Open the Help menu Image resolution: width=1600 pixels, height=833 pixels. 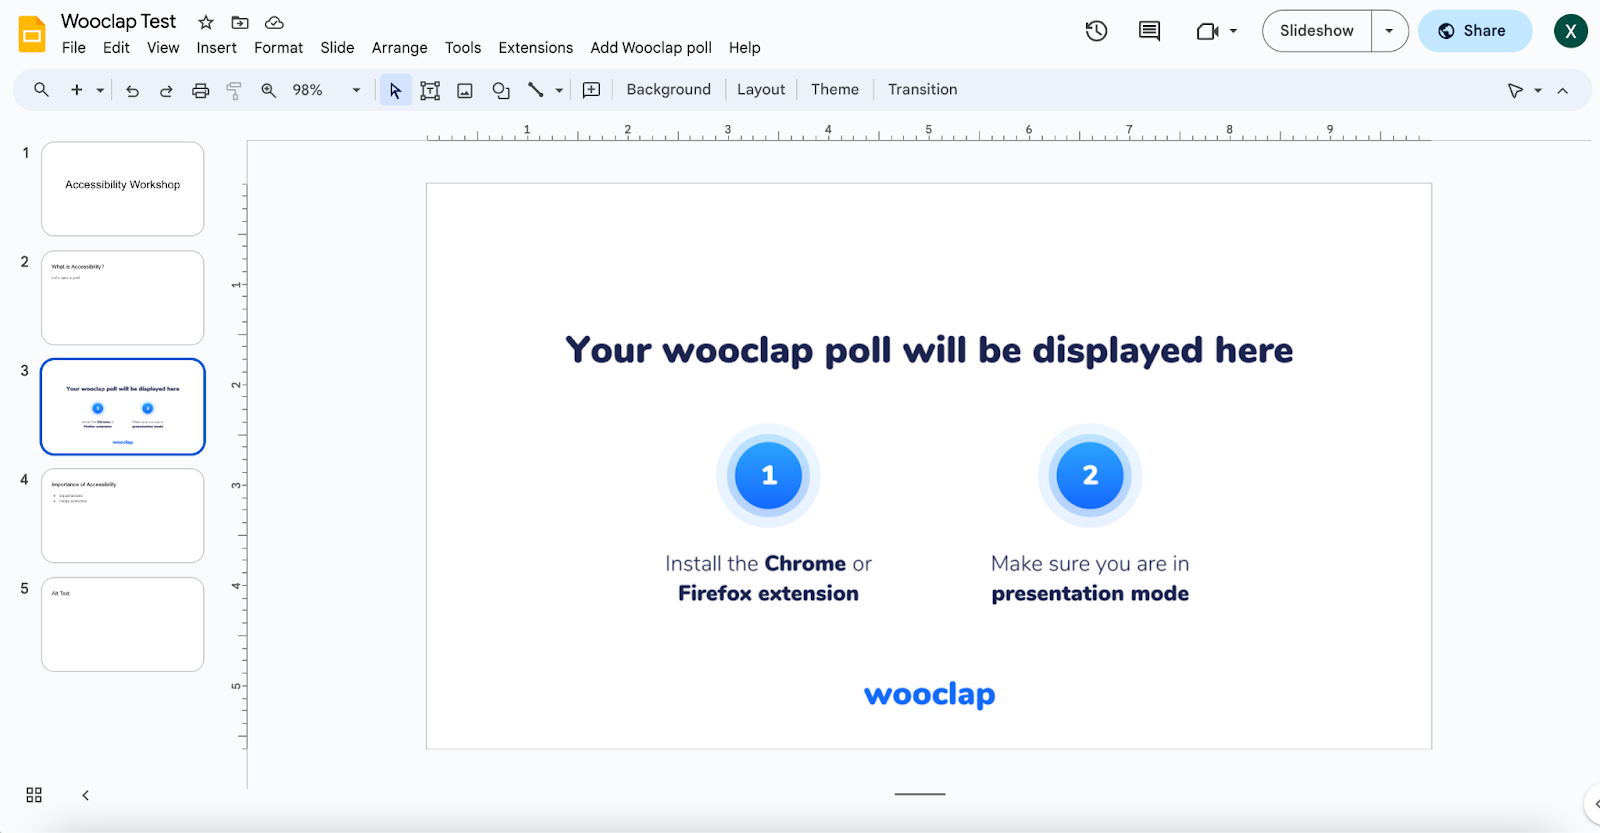pyautogui.click(x=744, y=48)
